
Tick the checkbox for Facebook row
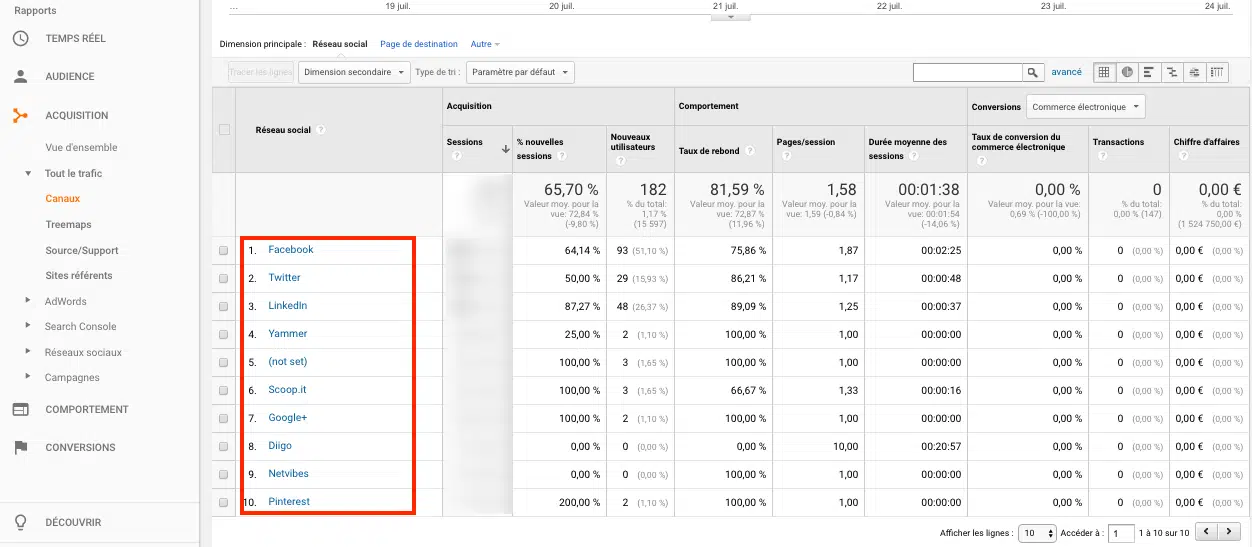[x=224, y=251]
